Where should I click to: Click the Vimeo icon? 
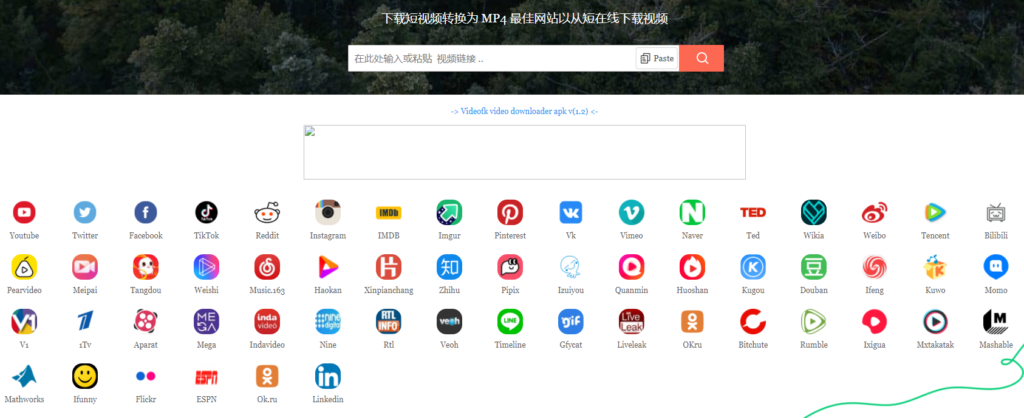point(632,212)
